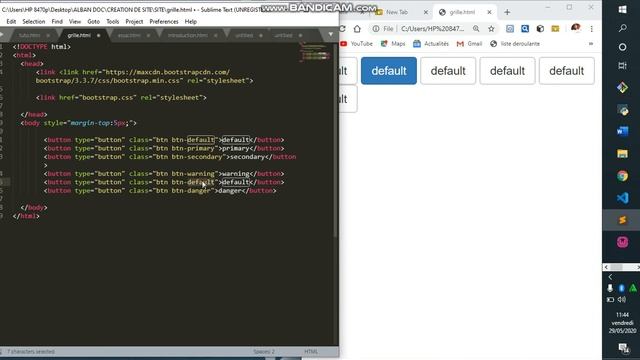The image size is (640, 360).
Task: Open File Explorer from the taskbar
Action: pyautogui.click(x=622, y=153)
